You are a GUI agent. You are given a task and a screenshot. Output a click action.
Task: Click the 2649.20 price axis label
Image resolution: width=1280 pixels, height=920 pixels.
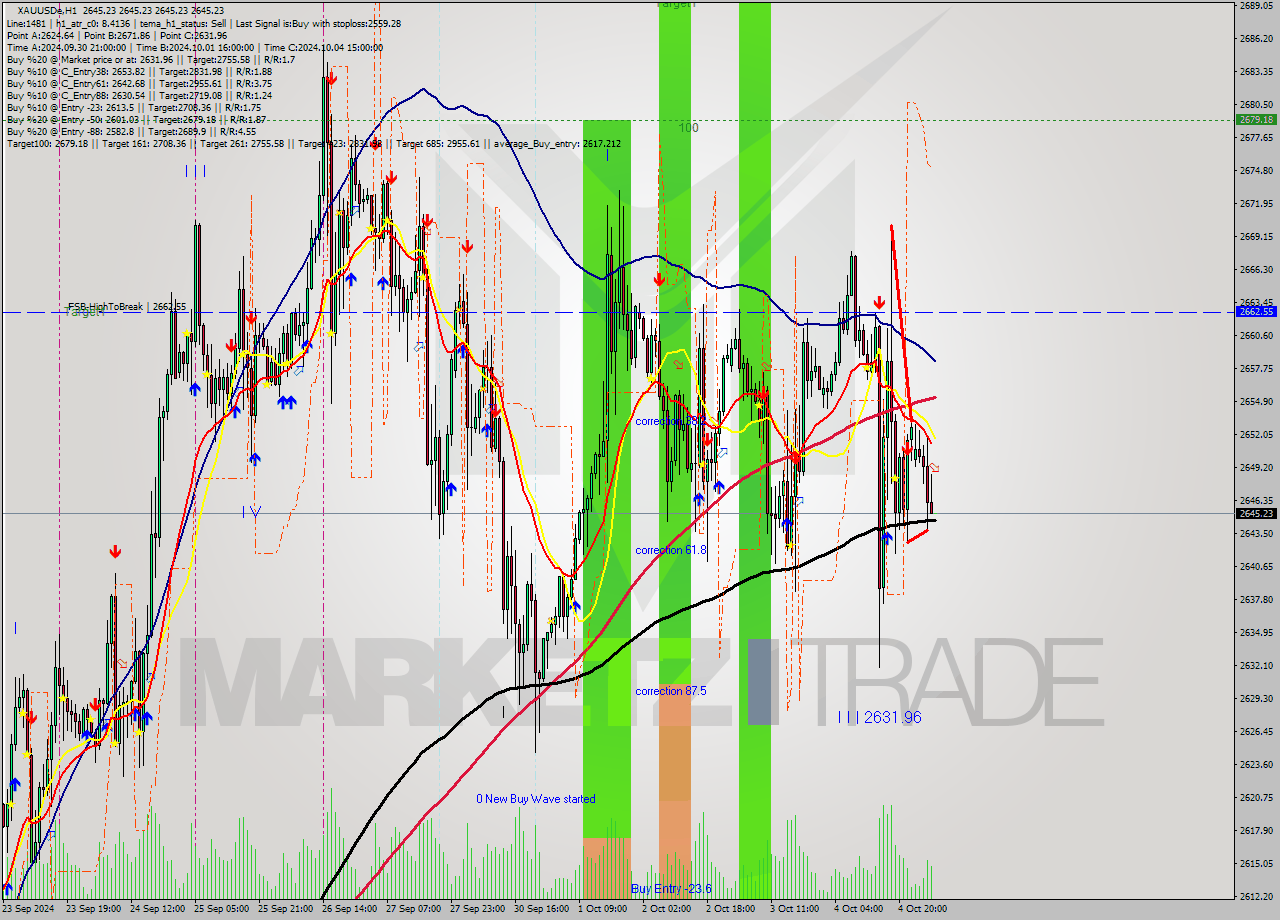point(1256,468)
